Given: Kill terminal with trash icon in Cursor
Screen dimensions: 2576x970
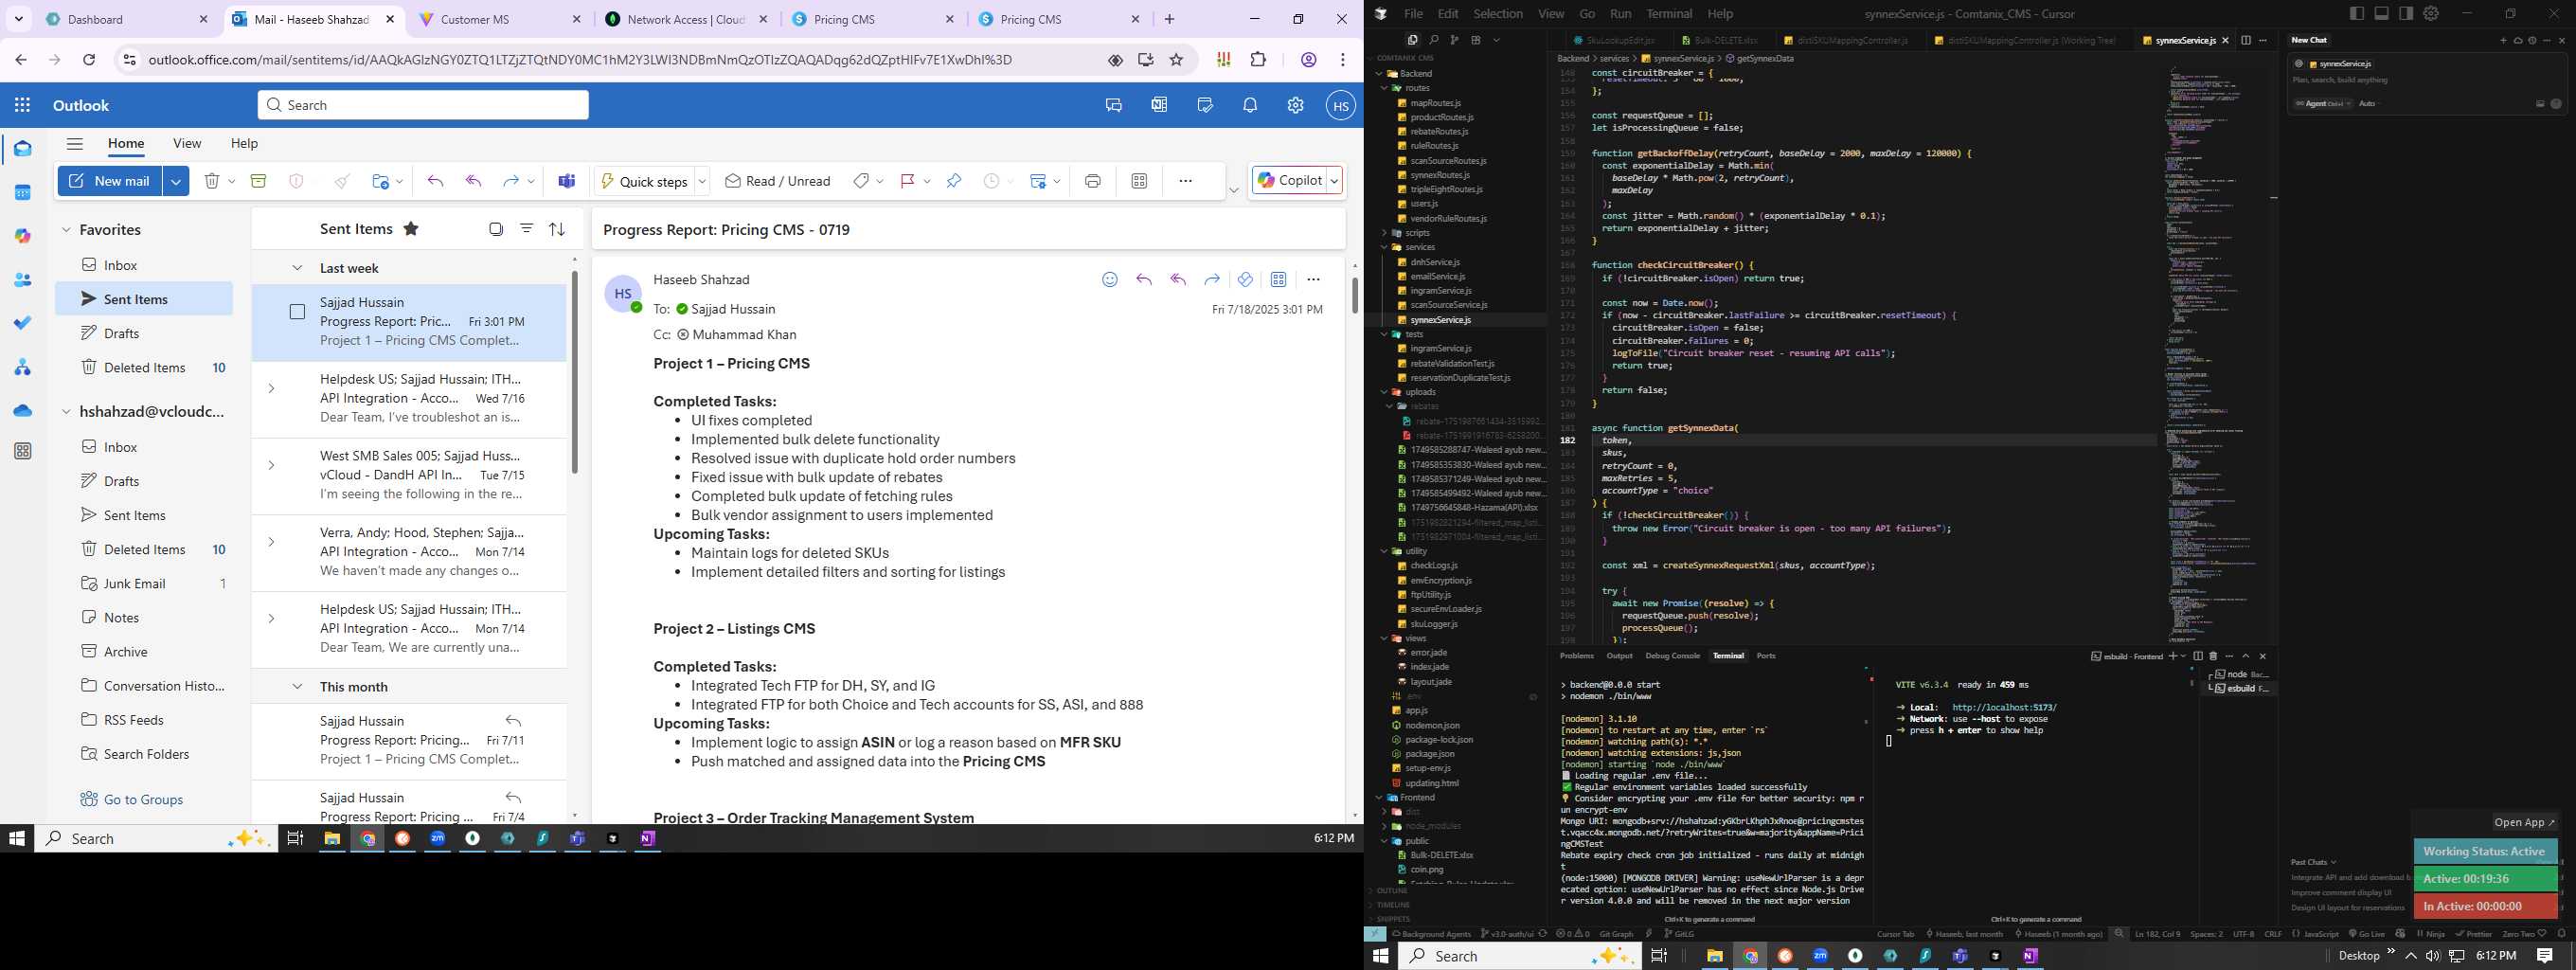Looking at the screenshot, I should pyautogui.click(x=2213, y=656).
